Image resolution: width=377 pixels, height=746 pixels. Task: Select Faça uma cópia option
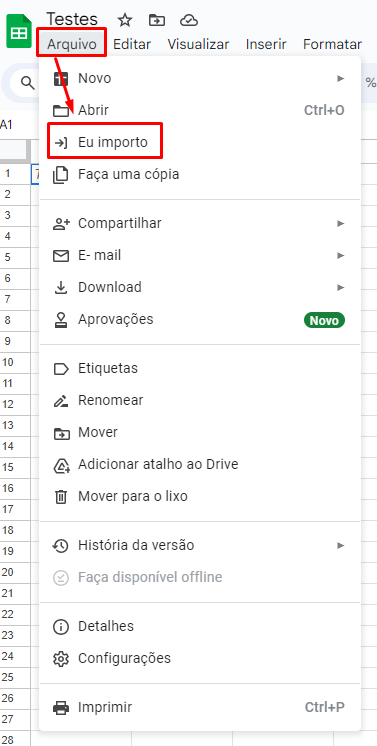[200, 174]
